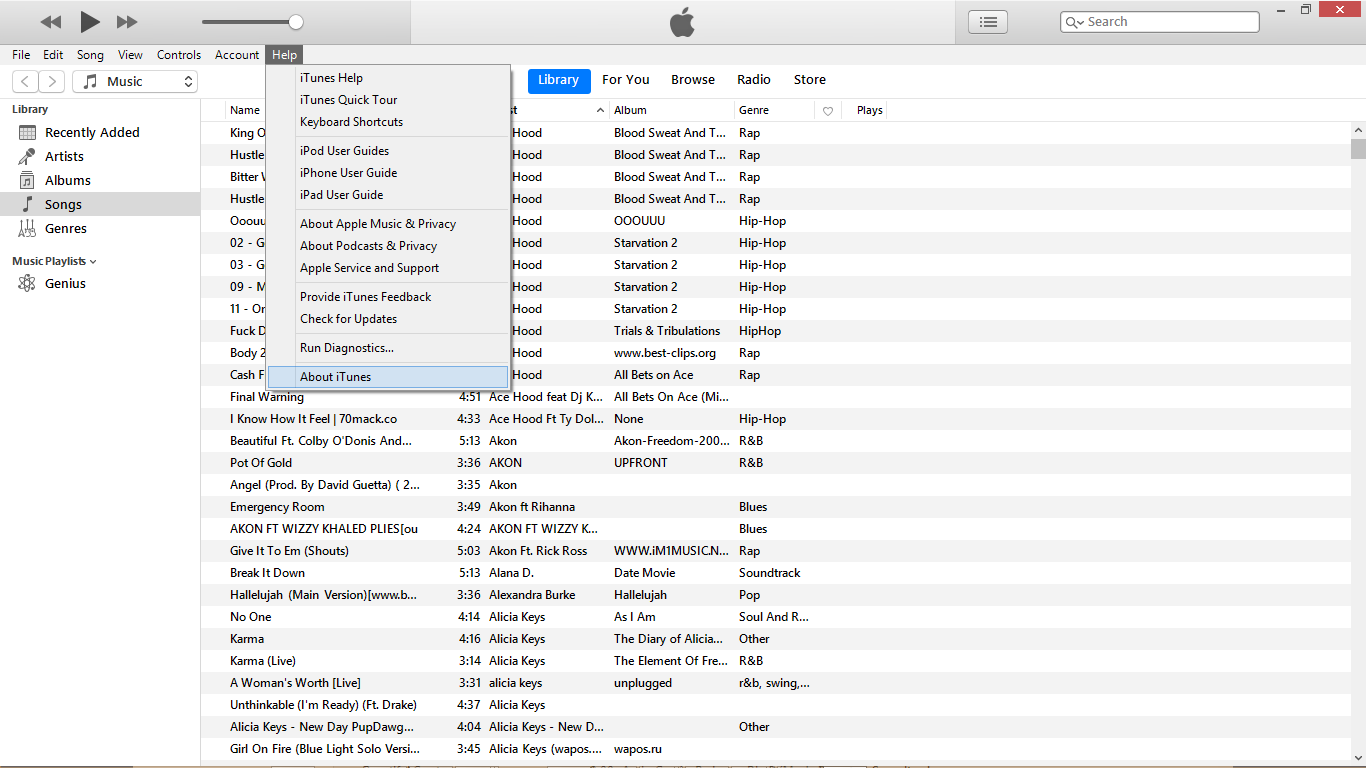Open the View menu

point(130,55)
